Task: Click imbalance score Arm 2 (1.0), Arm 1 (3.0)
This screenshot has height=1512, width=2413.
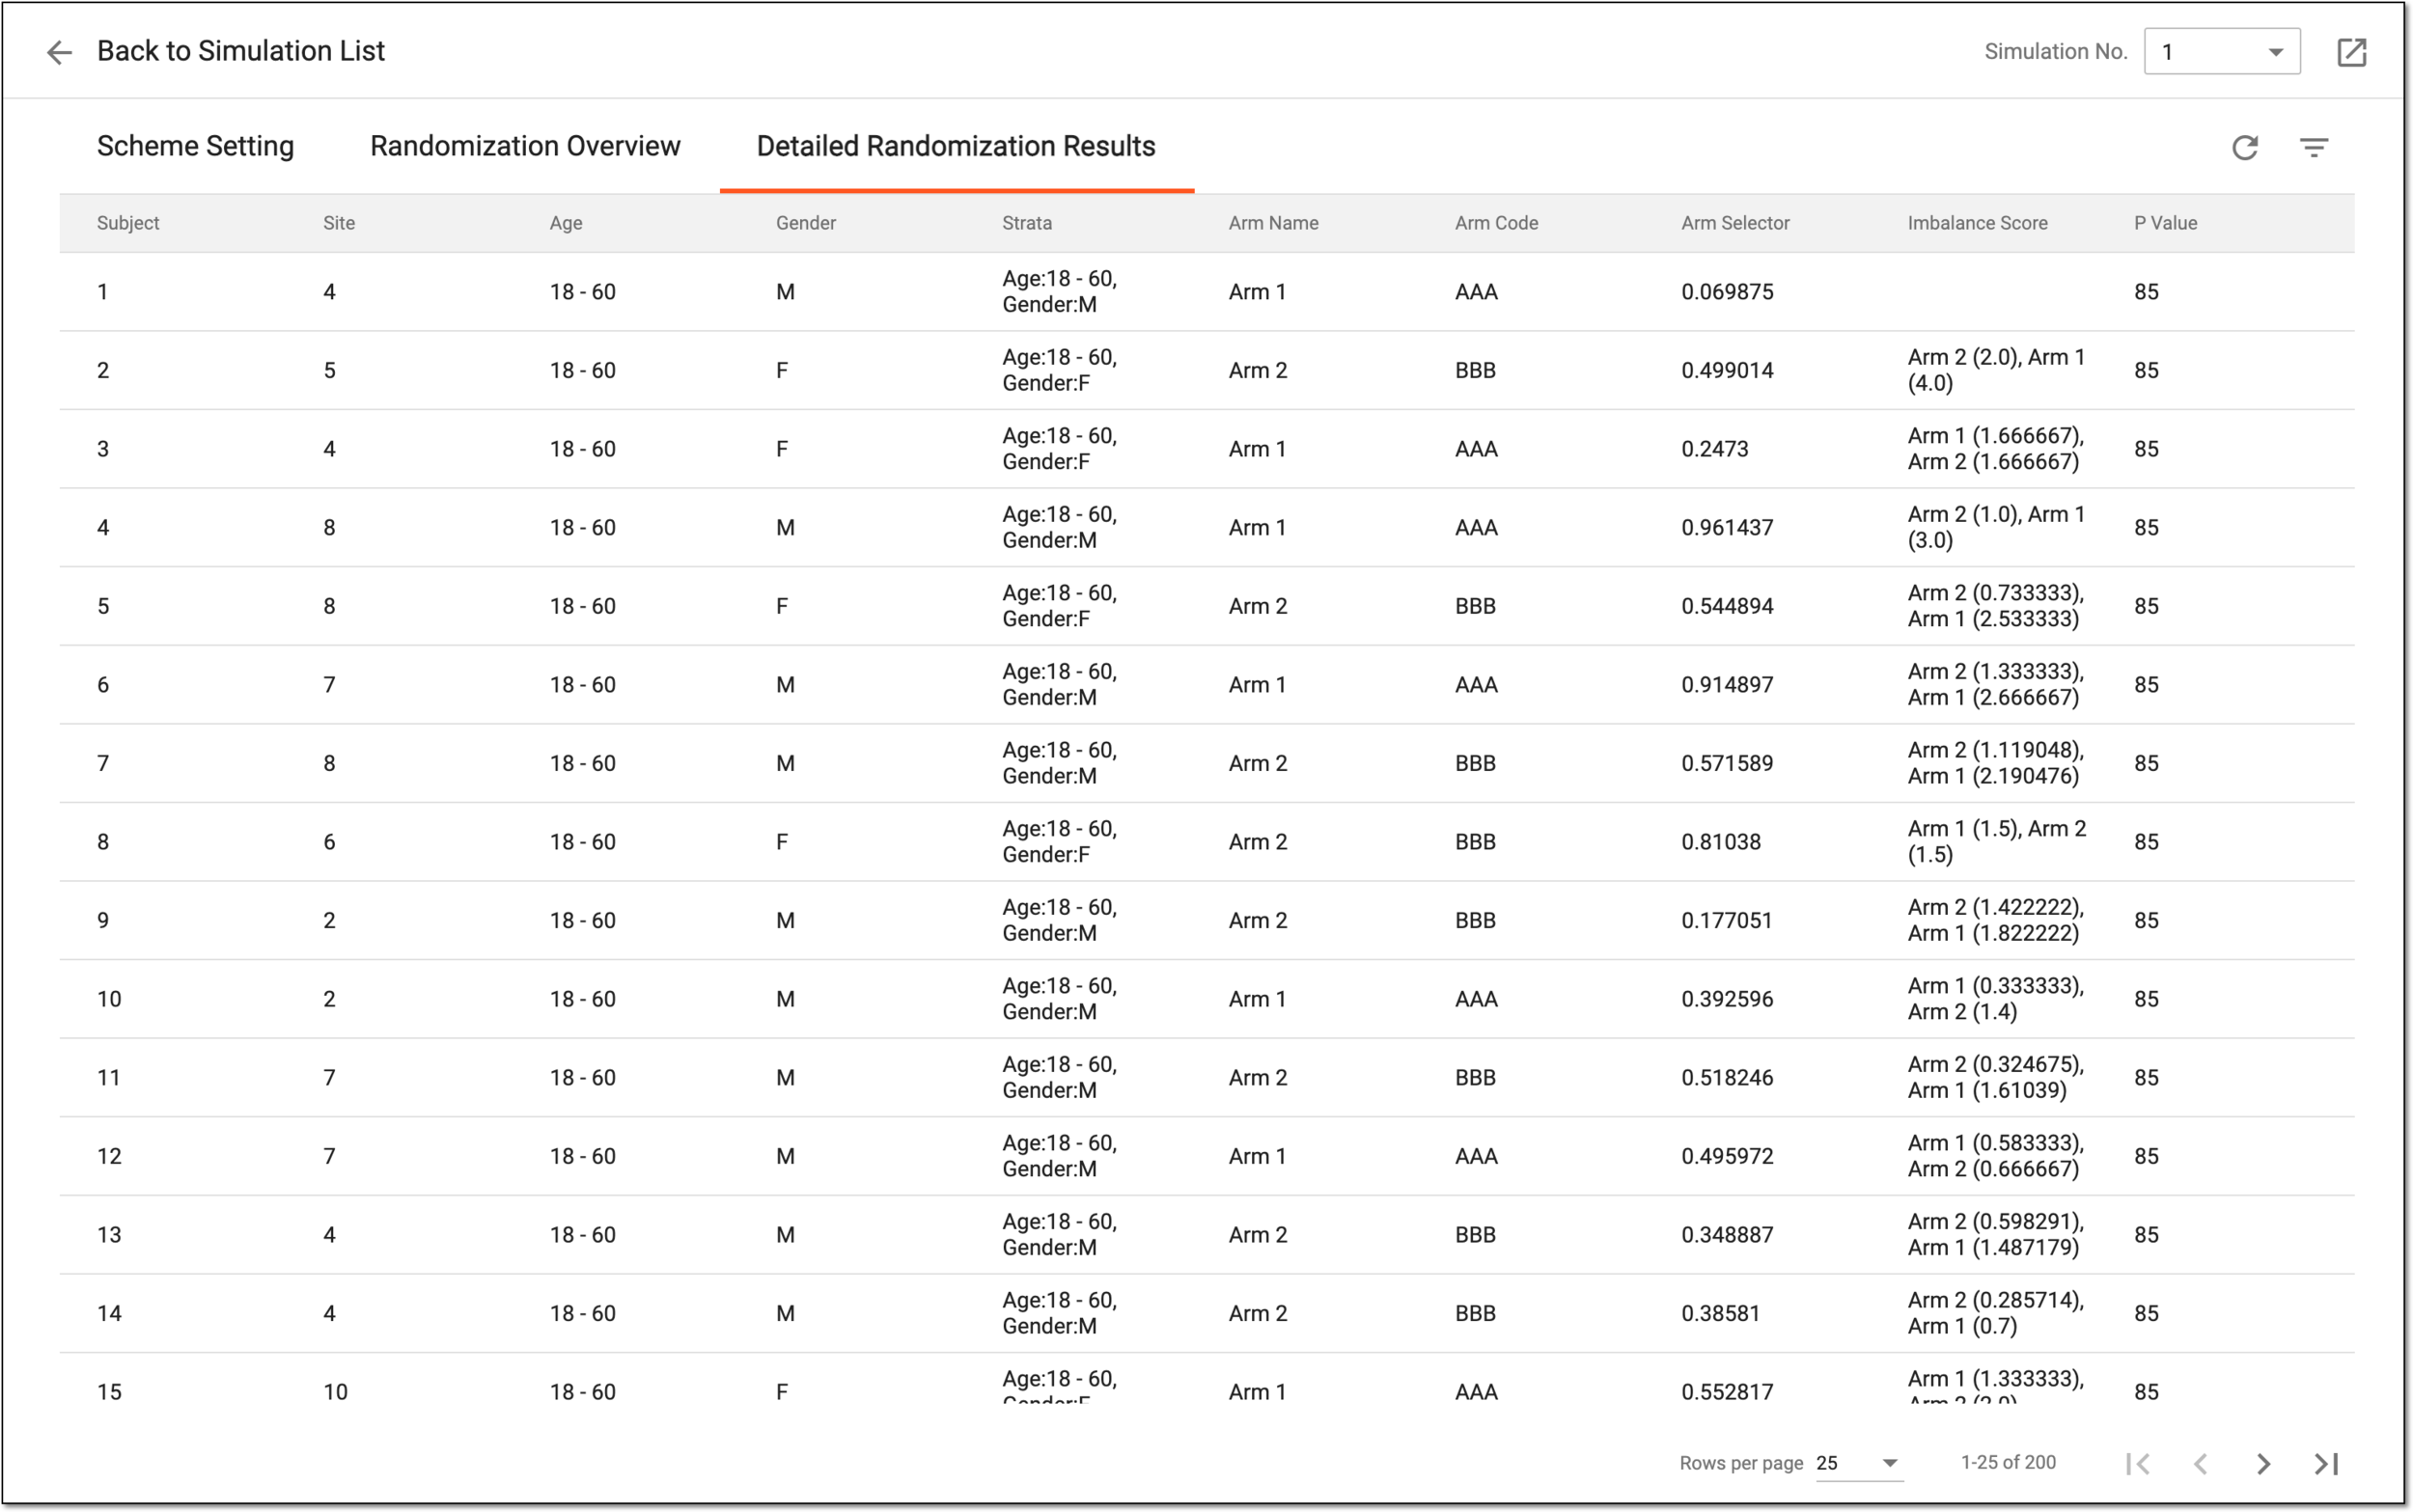Action: (1996, 527)
